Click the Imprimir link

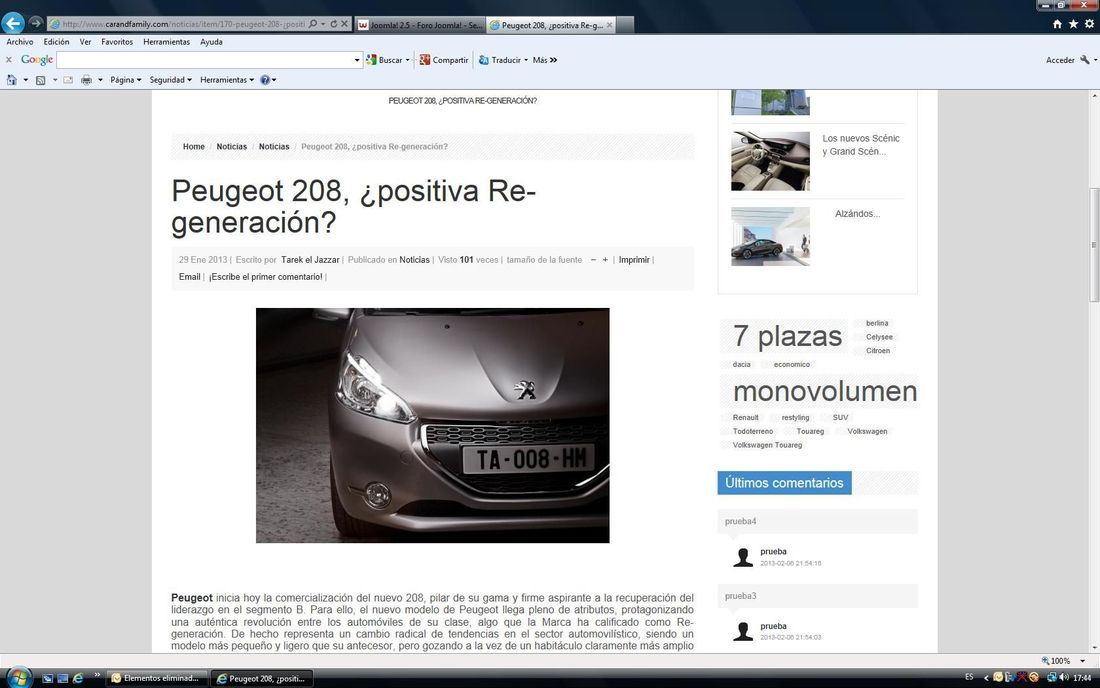coord(634,260)
